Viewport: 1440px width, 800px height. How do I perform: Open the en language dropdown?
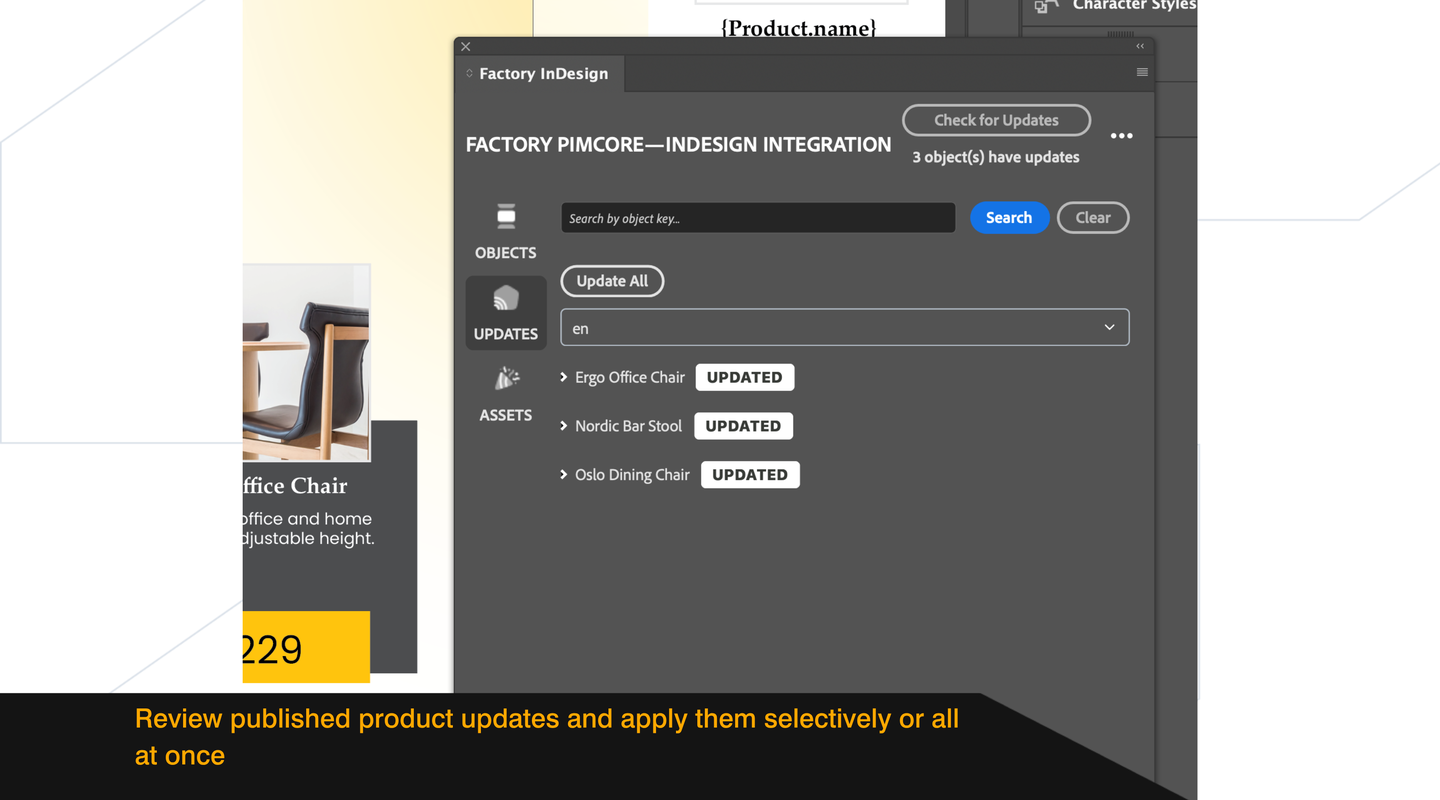(845, 327)
